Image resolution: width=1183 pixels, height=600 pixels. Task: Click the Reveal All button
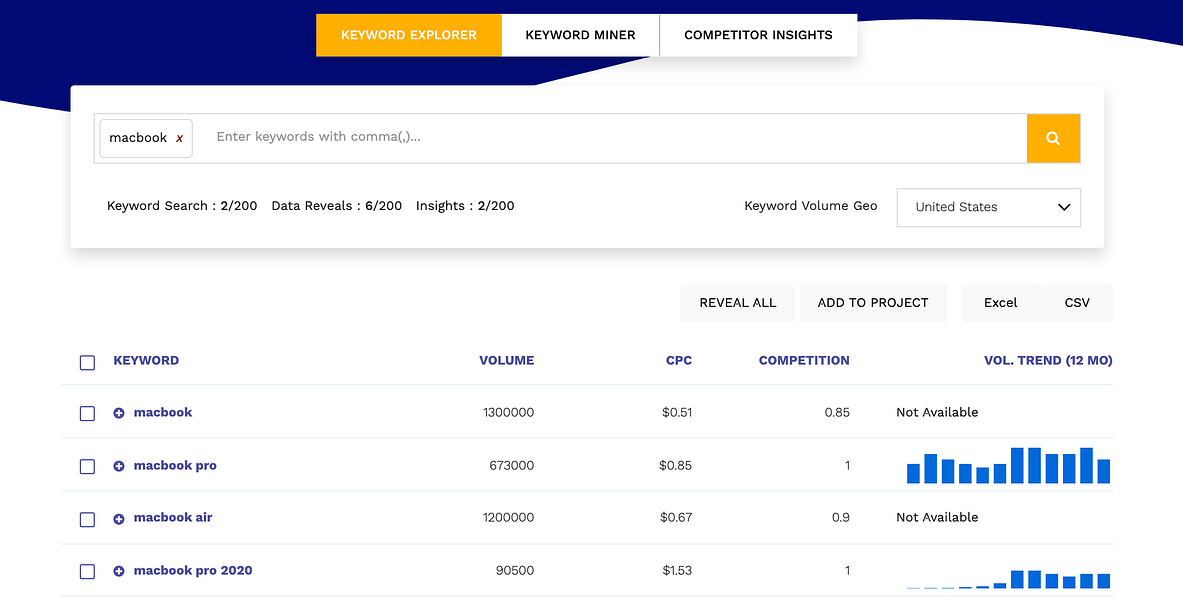tap(738, 303)
